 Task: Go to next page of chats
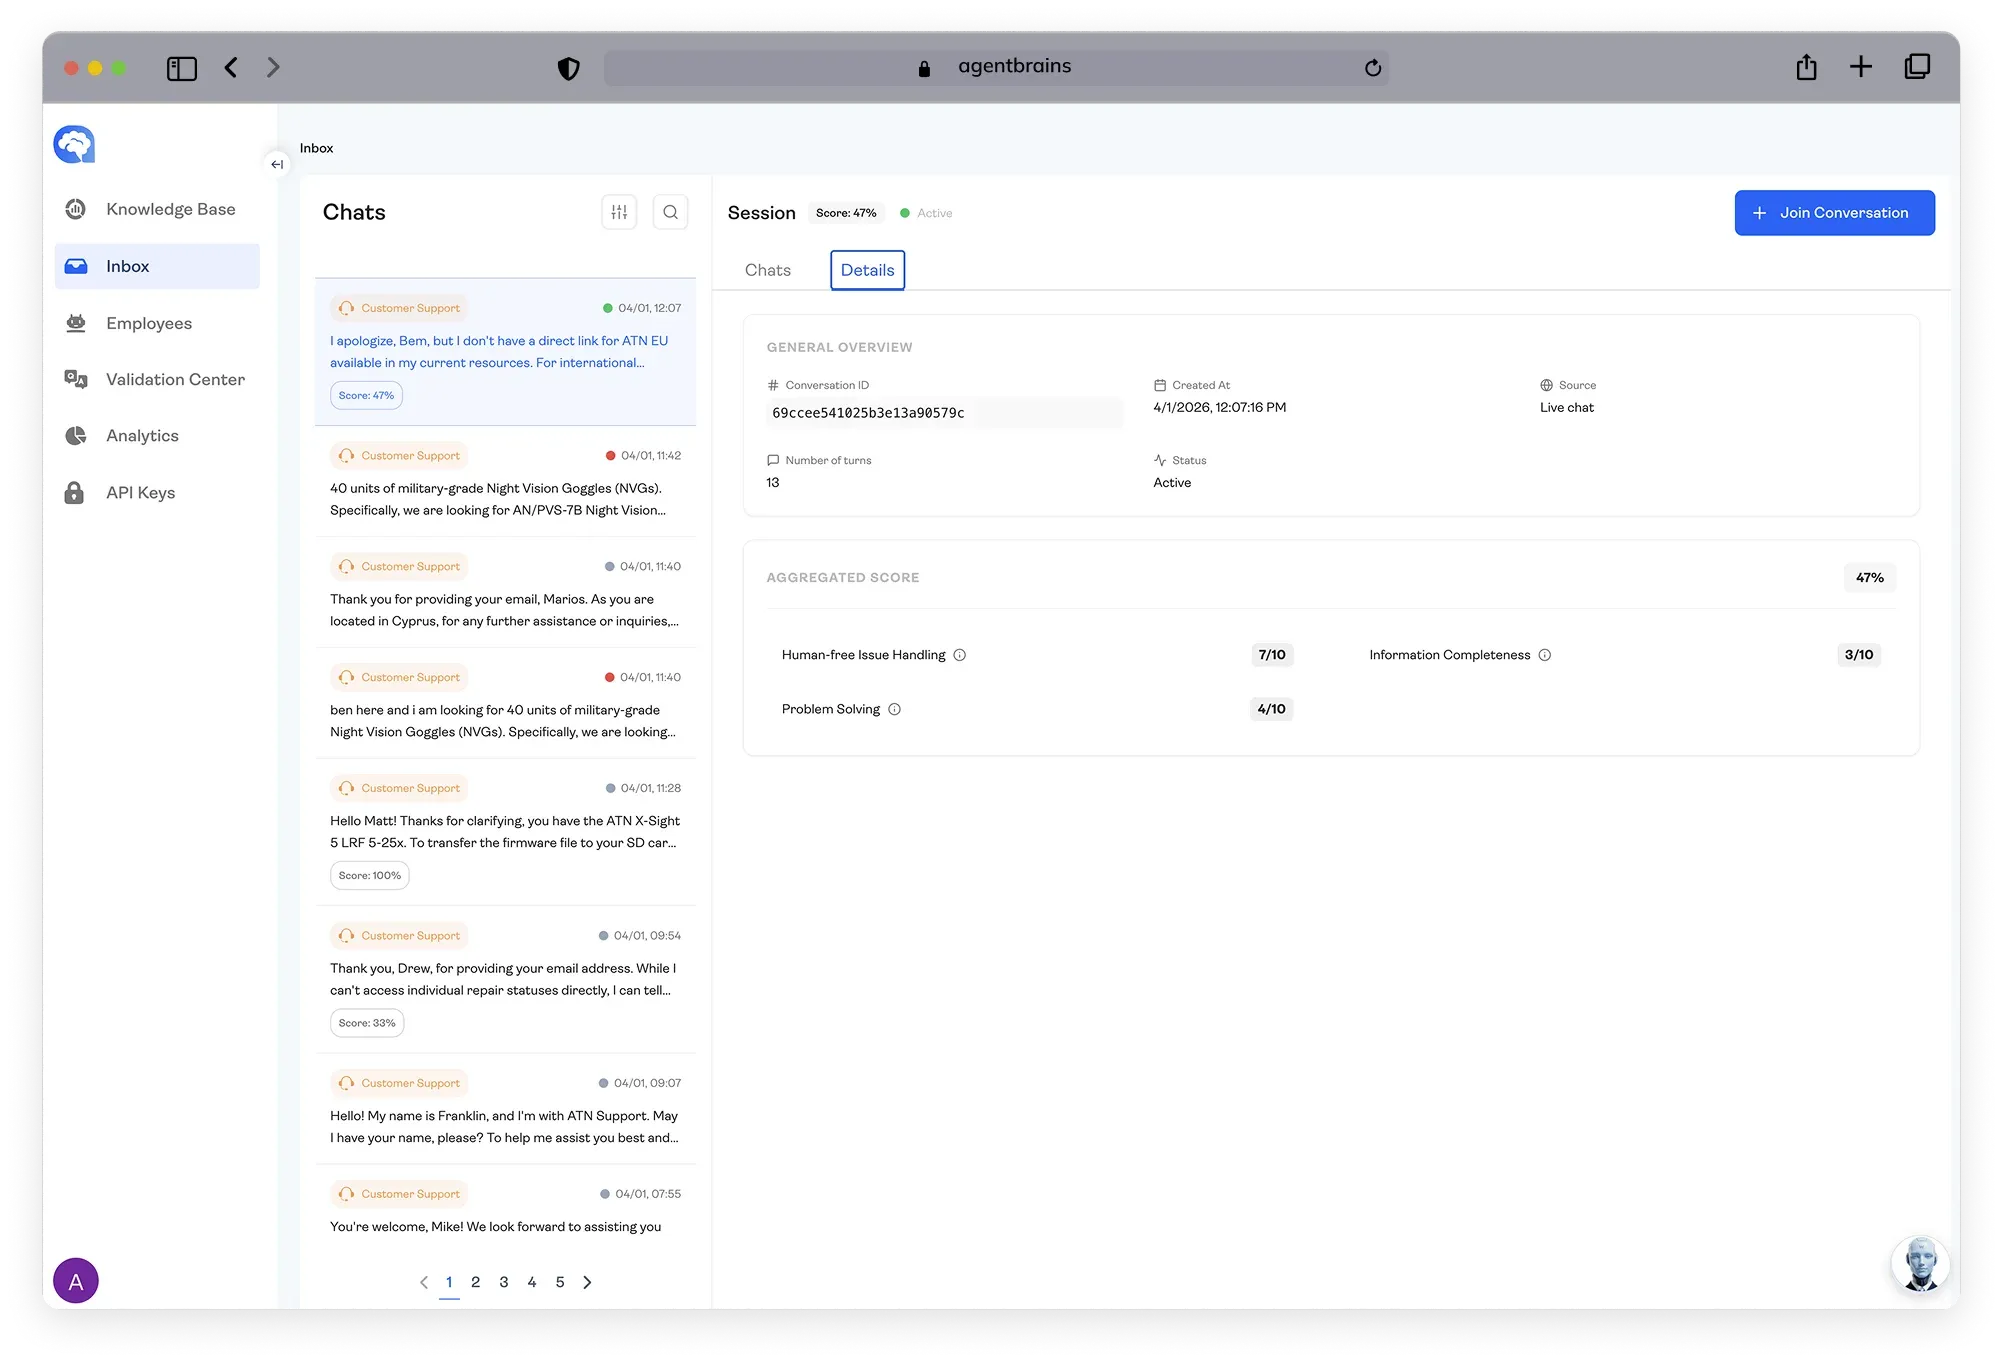[587, 1282]
